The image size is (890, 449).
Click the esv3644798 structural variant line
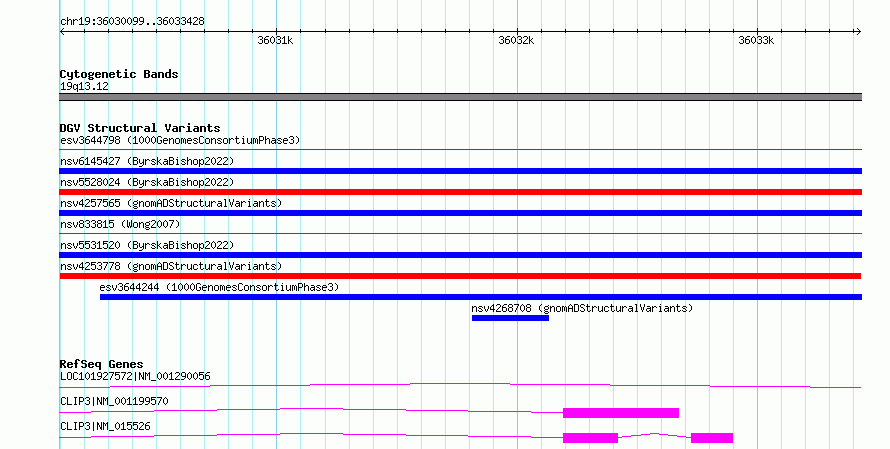click(460, 150)
